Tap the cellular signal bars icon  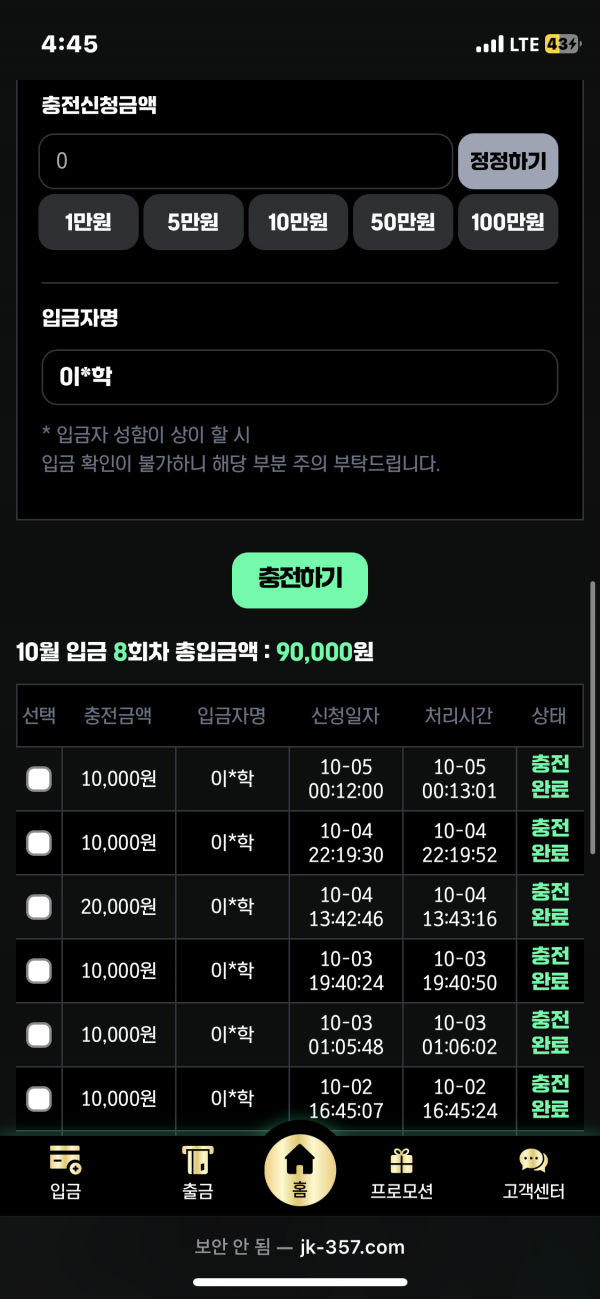pos(490,45)
